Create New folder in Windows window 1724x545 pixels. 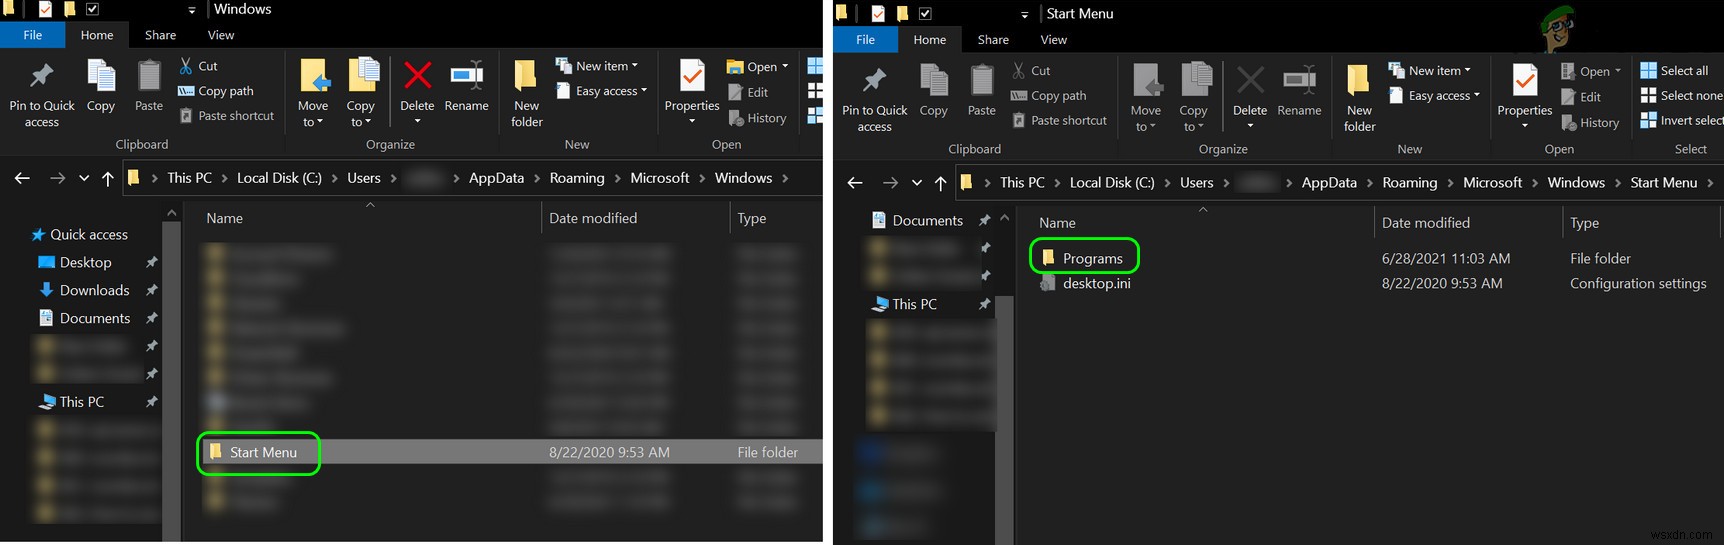tap(527, 94)
